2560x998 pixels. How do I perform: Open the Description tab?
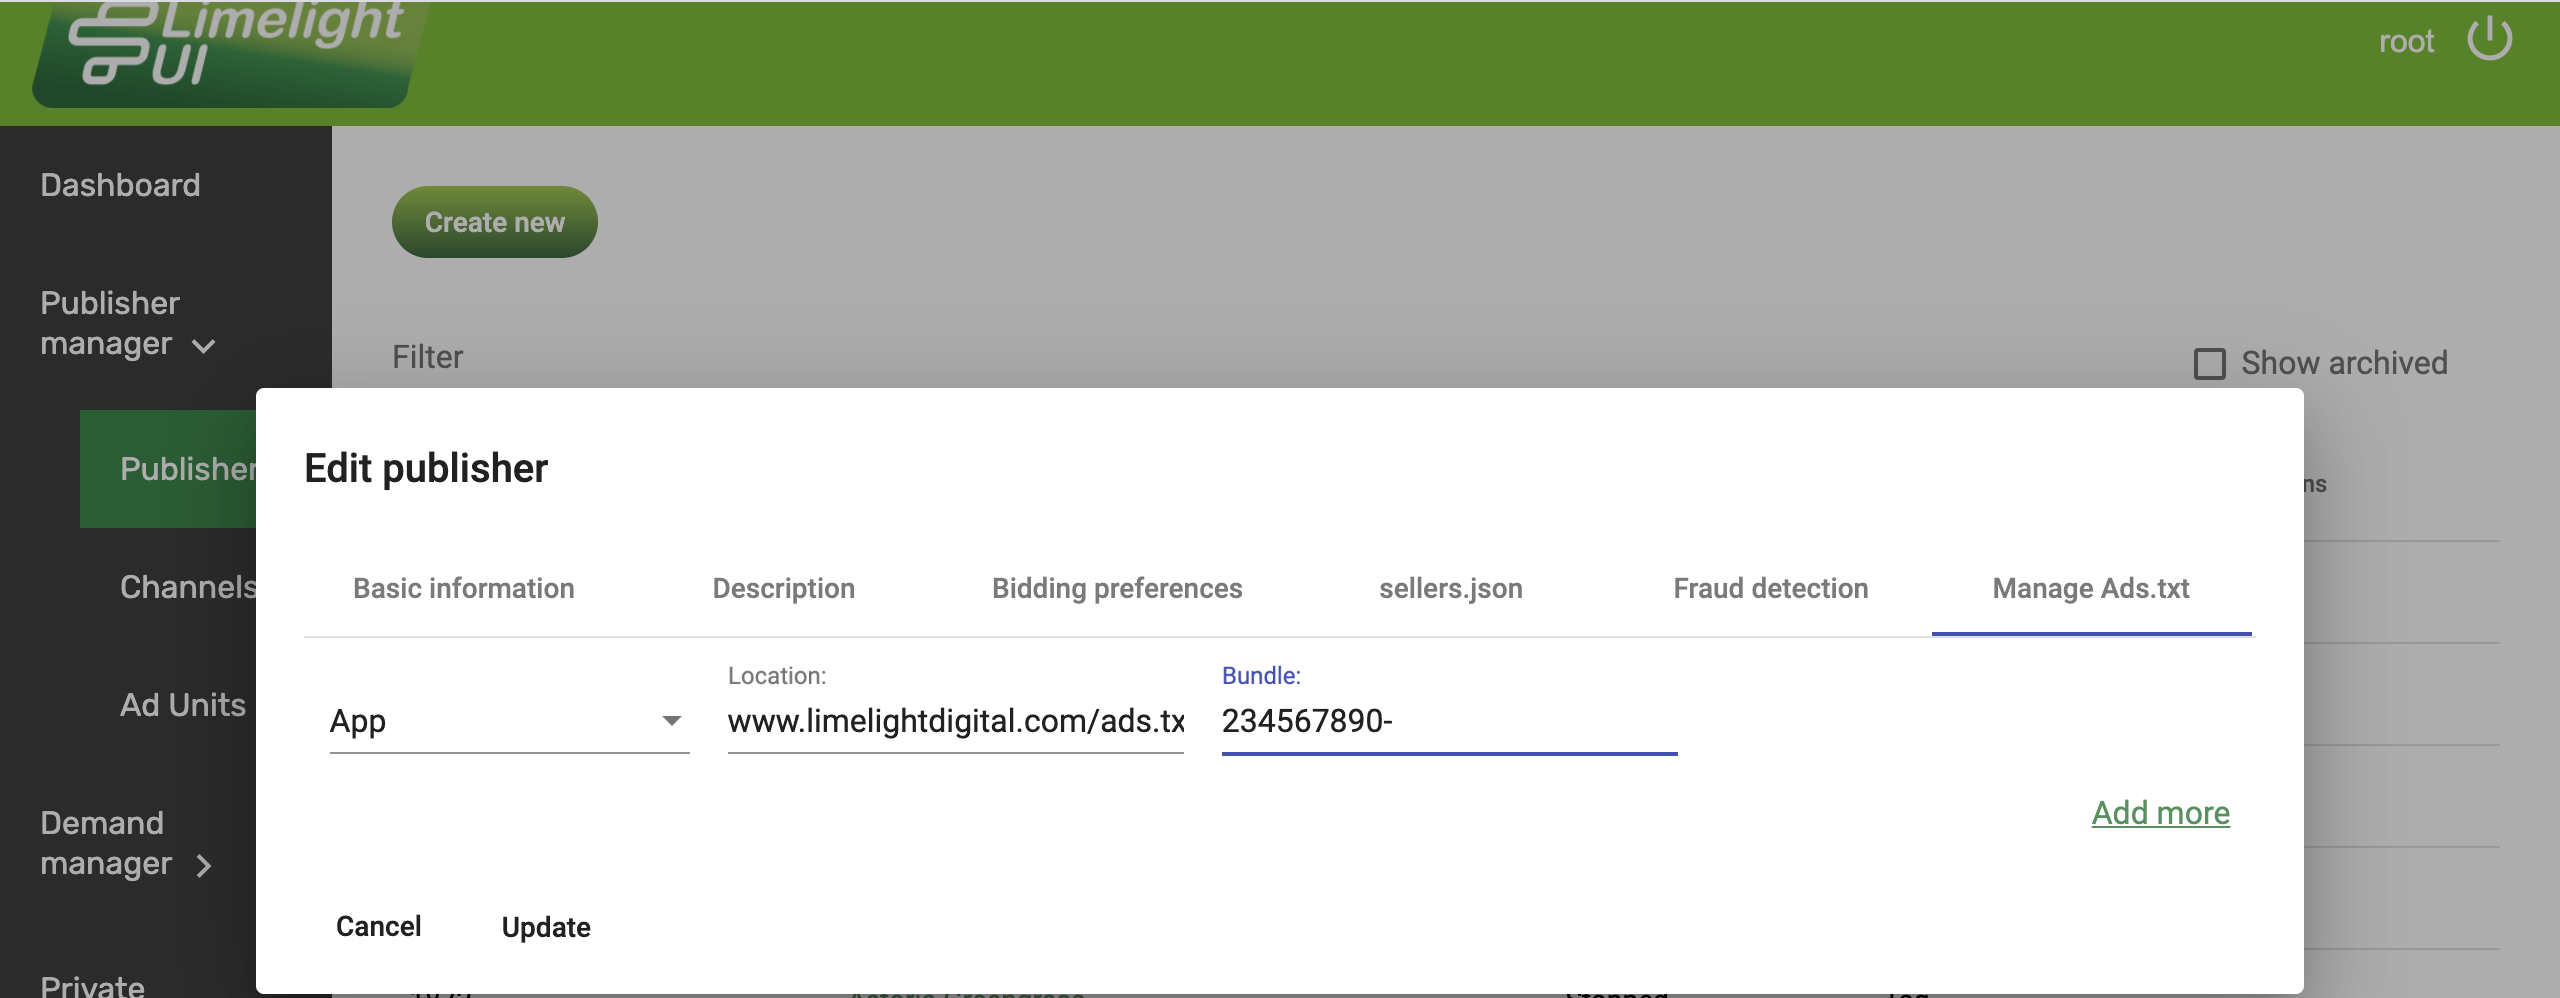(x=783, y=588)
